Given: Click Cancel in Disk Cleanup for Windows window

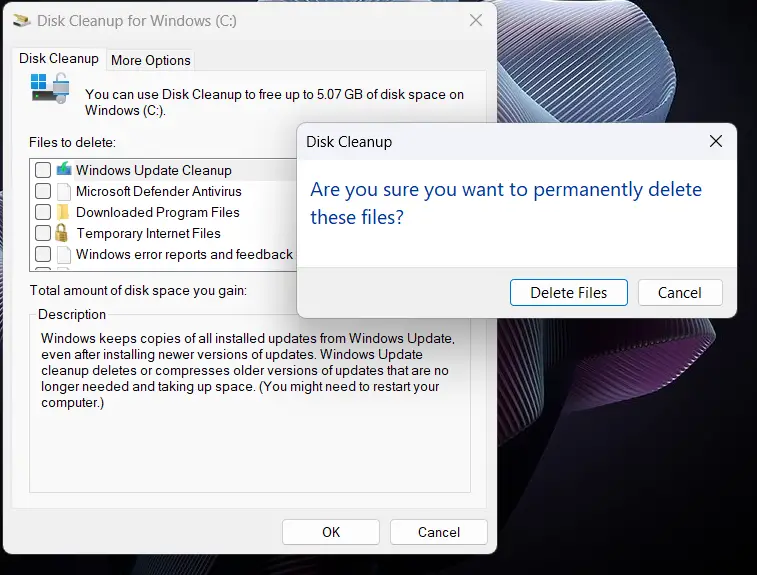Looking at the screenshot, I should [x=438, y=532].
